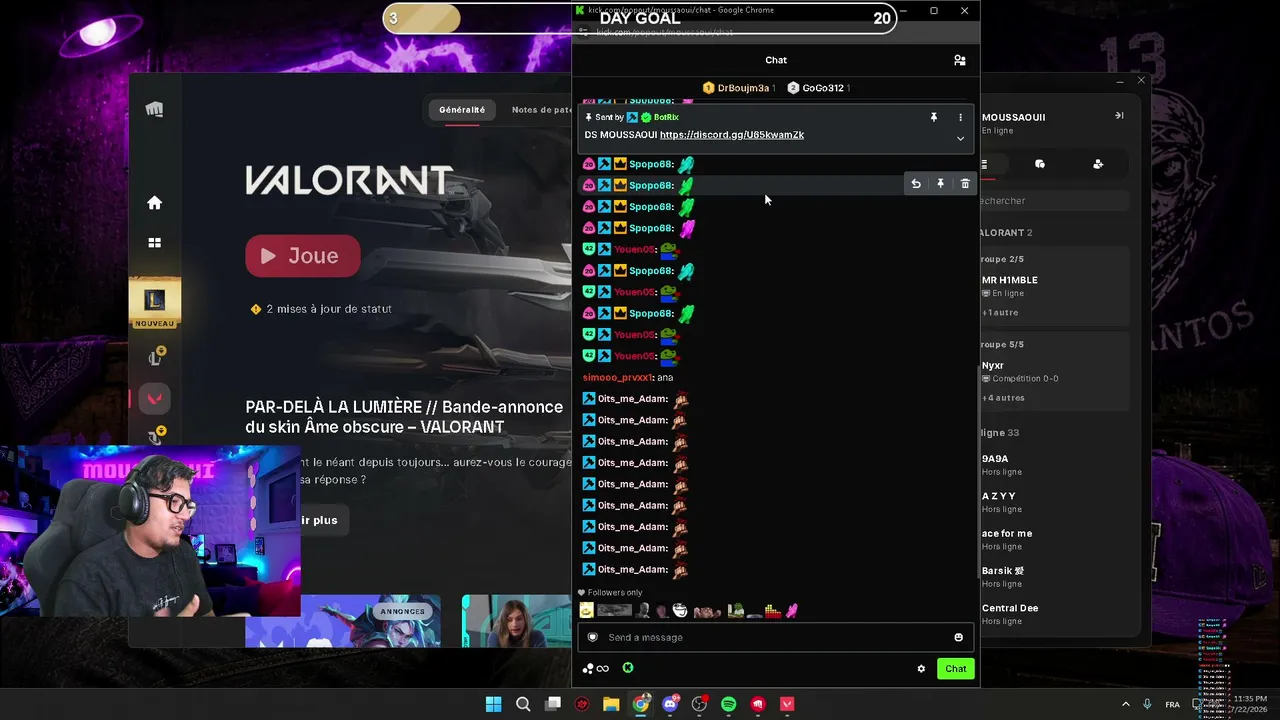Show hidden system tray icons
This screenshot has height=720, width=1280.
click(1125, 704)
